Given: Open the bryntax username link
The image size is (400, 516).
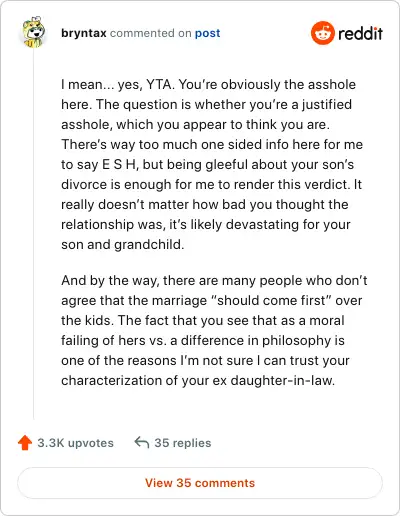Looking at the screenshot, I should pos(84,33).
